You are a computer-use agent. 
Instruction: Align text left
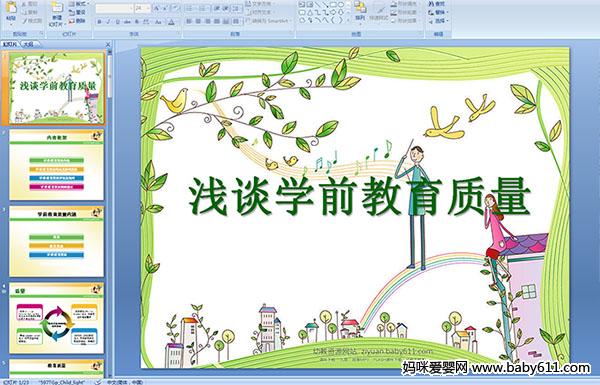pos(189,21)
